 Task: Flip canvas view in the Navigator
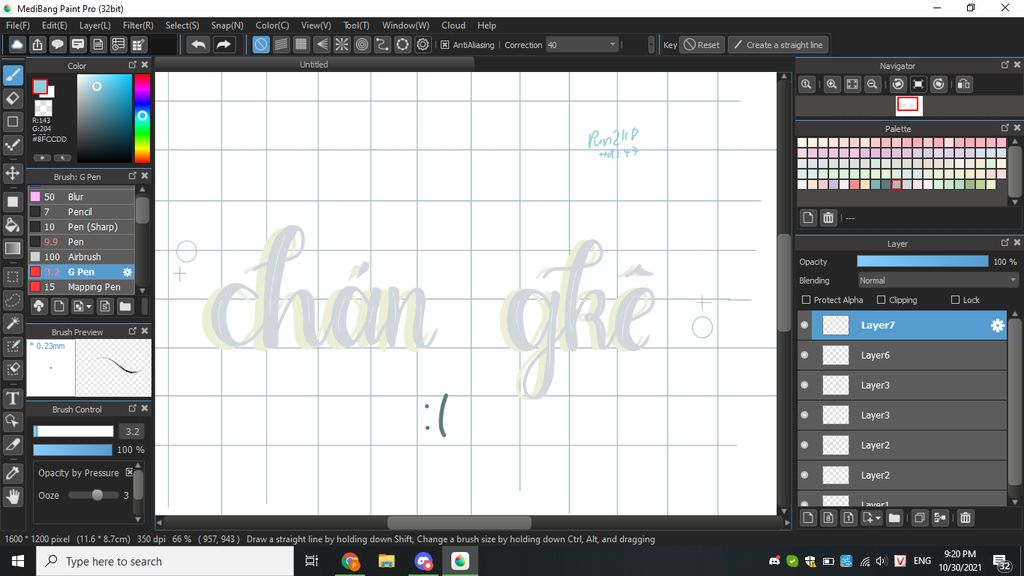click(x=964, y=84)
